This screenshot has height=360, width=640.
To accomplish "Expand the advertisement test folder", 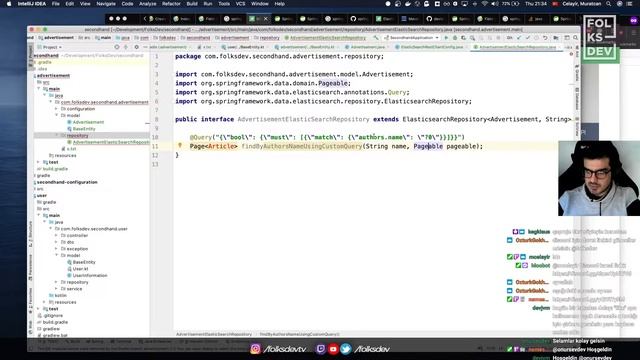I will [39, 162].
